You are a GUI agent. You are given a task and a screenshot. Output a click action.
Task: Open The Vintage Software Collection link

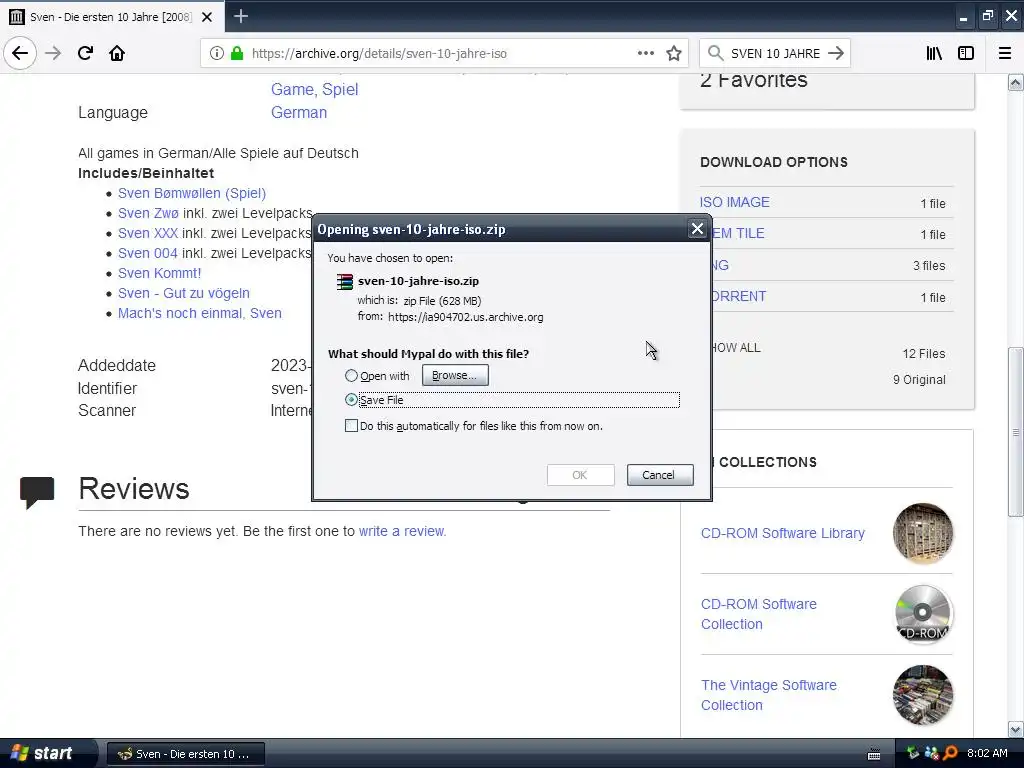(769, 695)
